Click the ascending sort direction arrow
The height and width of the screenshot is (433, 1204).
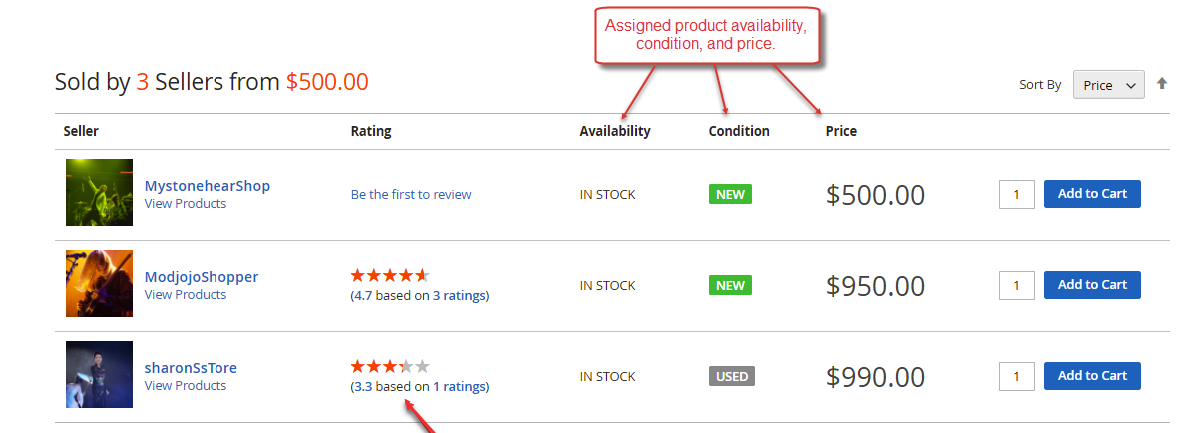tap(1162, 84)
